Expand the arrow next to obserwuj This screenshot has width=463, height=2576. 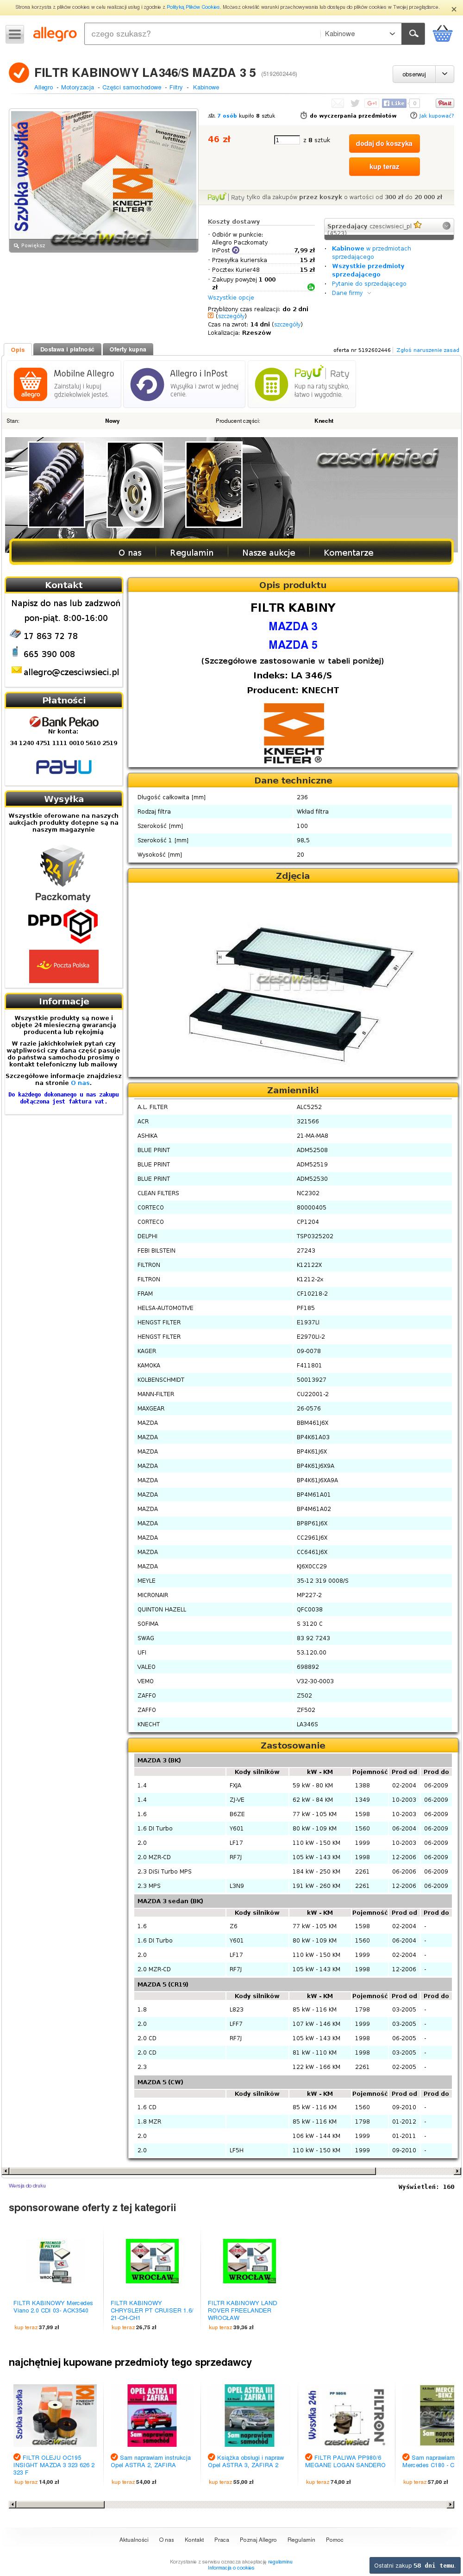pos(445,74)
